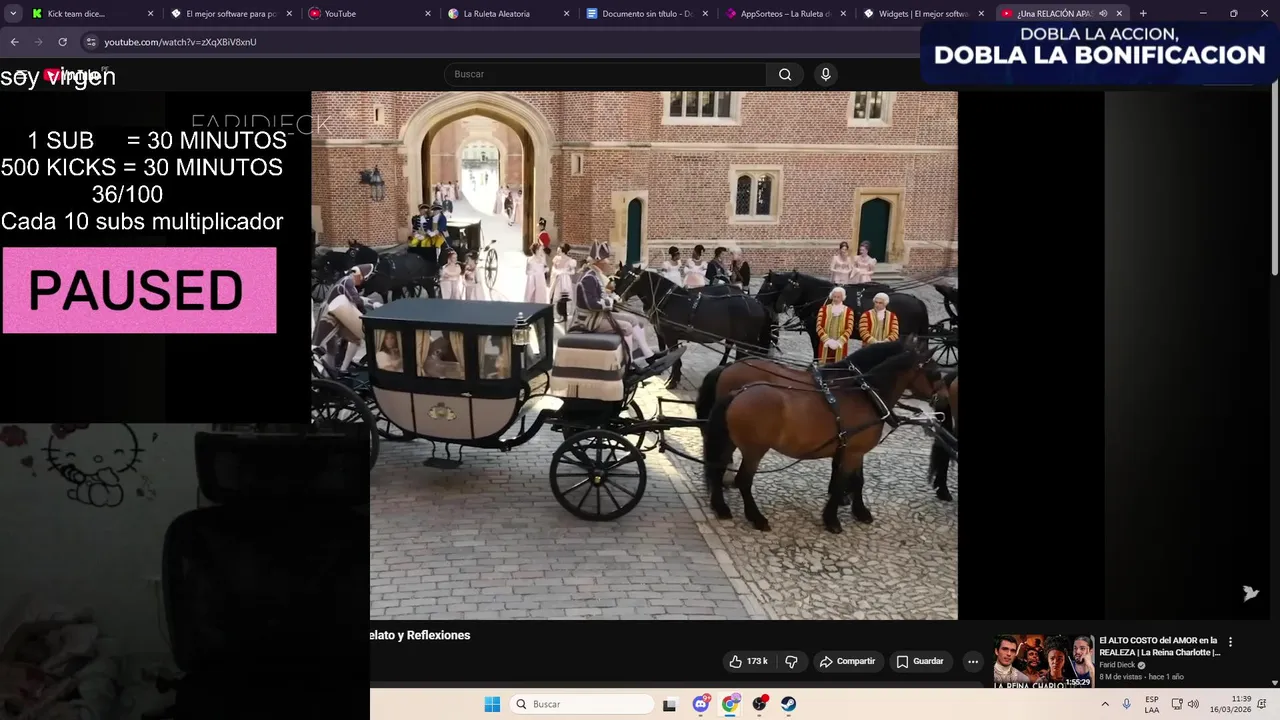Viewport: 1280px width, 720px height.
Task: Open El ALTO COSTO del AMOR video title
Action: [x=1159, y=646]
